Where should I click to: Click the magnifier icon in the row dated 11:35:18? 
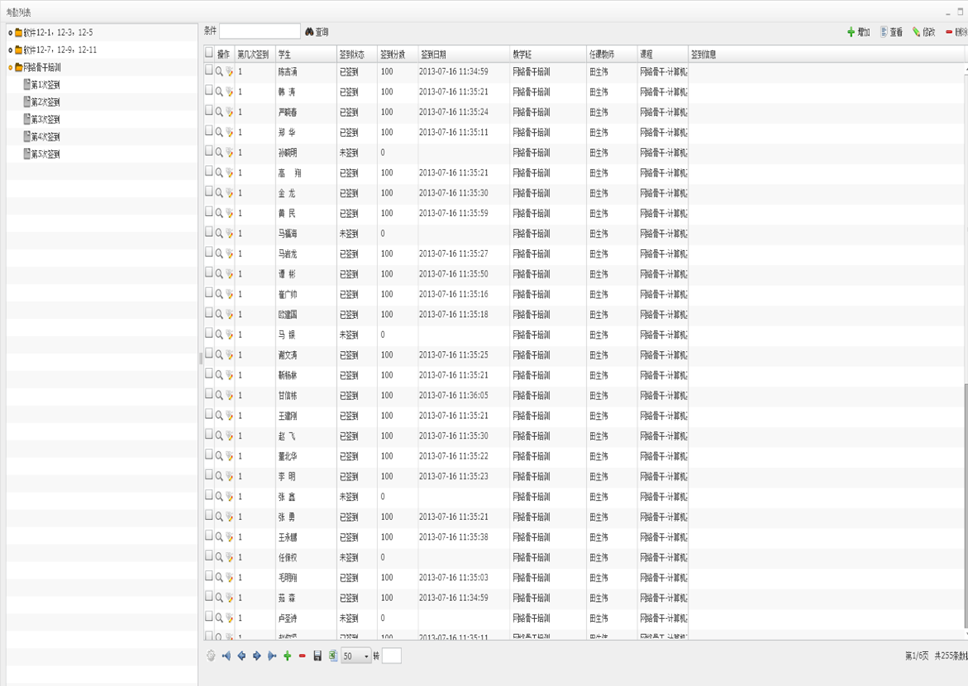219,314
